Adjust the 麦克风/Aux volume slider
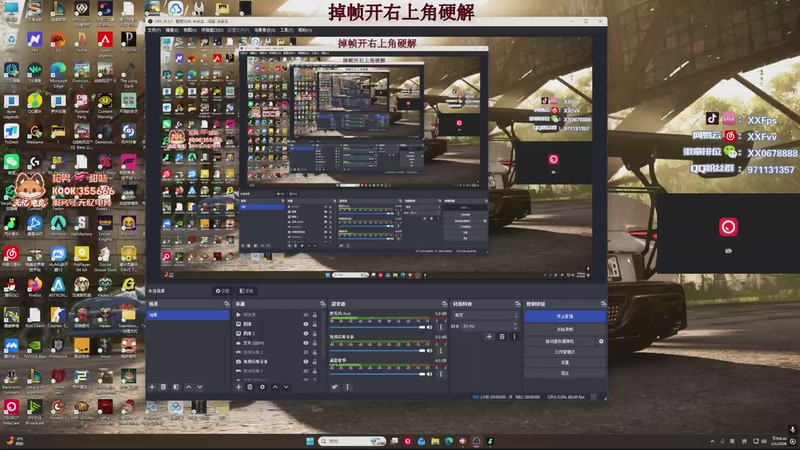 pos(378,327)
